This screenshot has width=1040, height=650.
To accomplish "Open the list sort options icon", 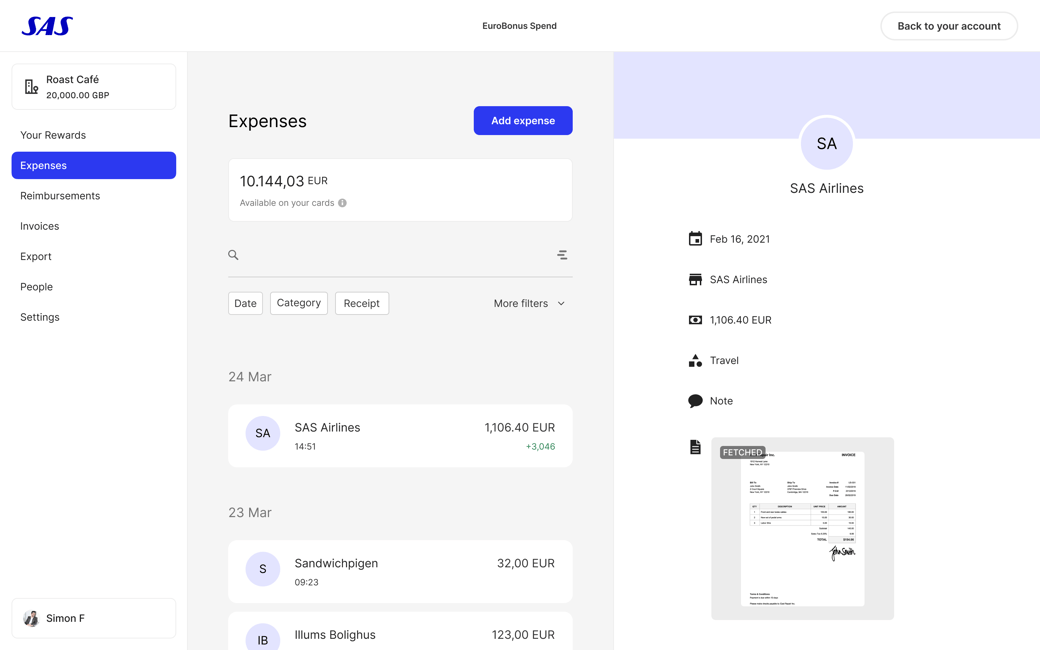I will click(x=562, y=255).
